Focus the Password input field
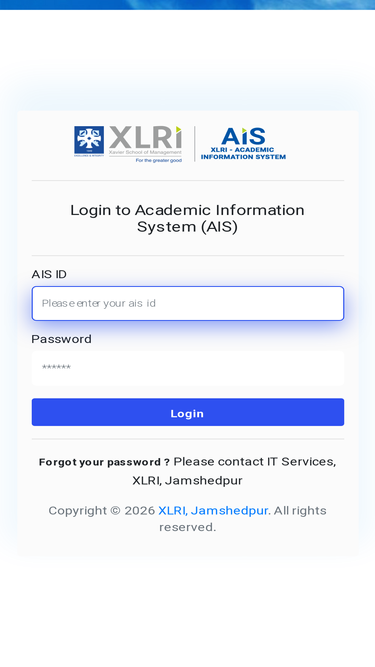The width and height of the screenshot is (375, 667). tap(188, 368)
